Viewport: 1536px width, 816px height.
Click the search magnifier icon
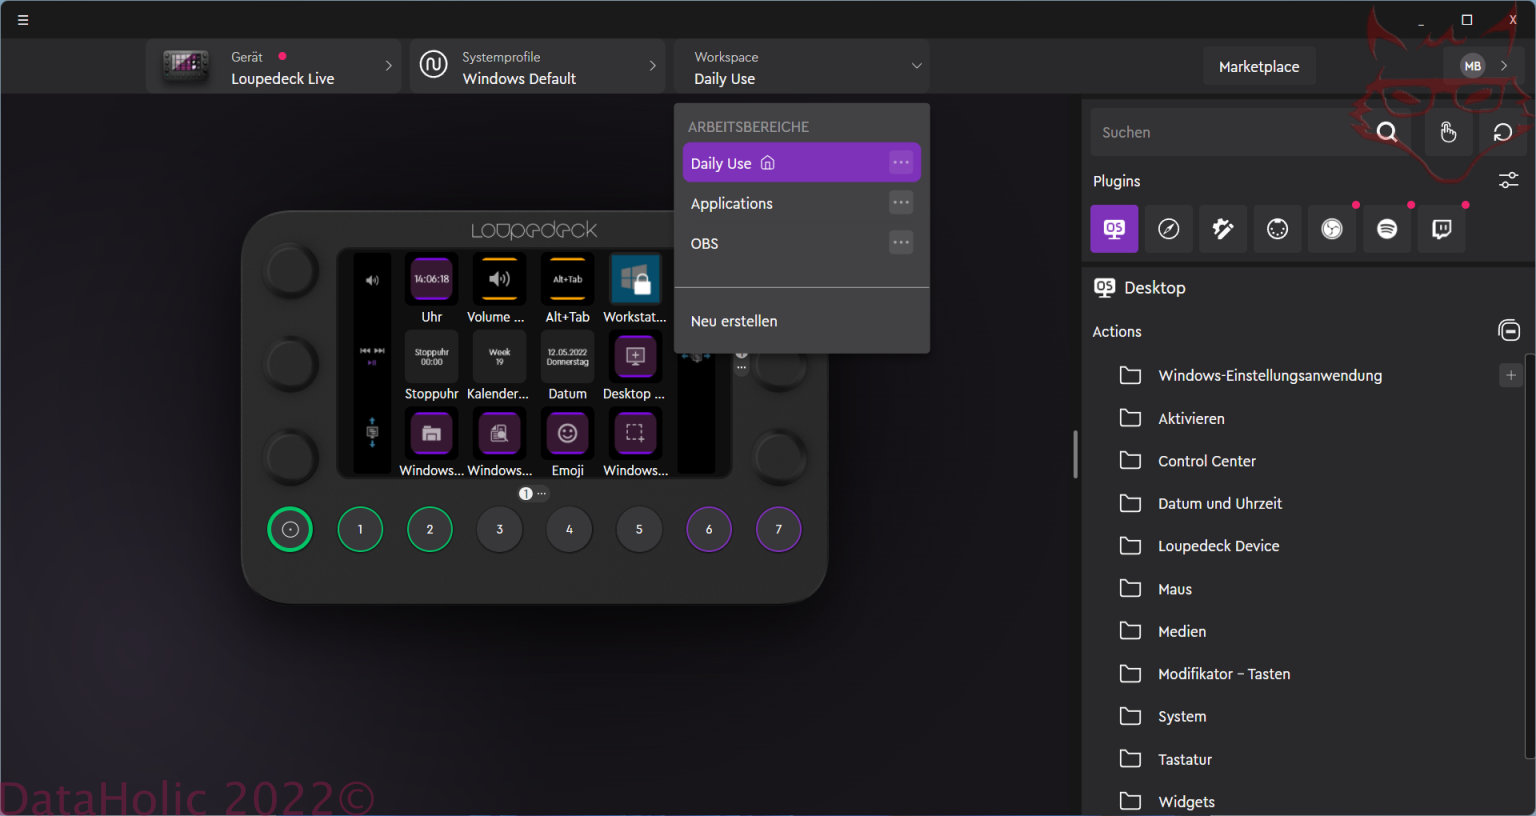[x=1387, y=132]
